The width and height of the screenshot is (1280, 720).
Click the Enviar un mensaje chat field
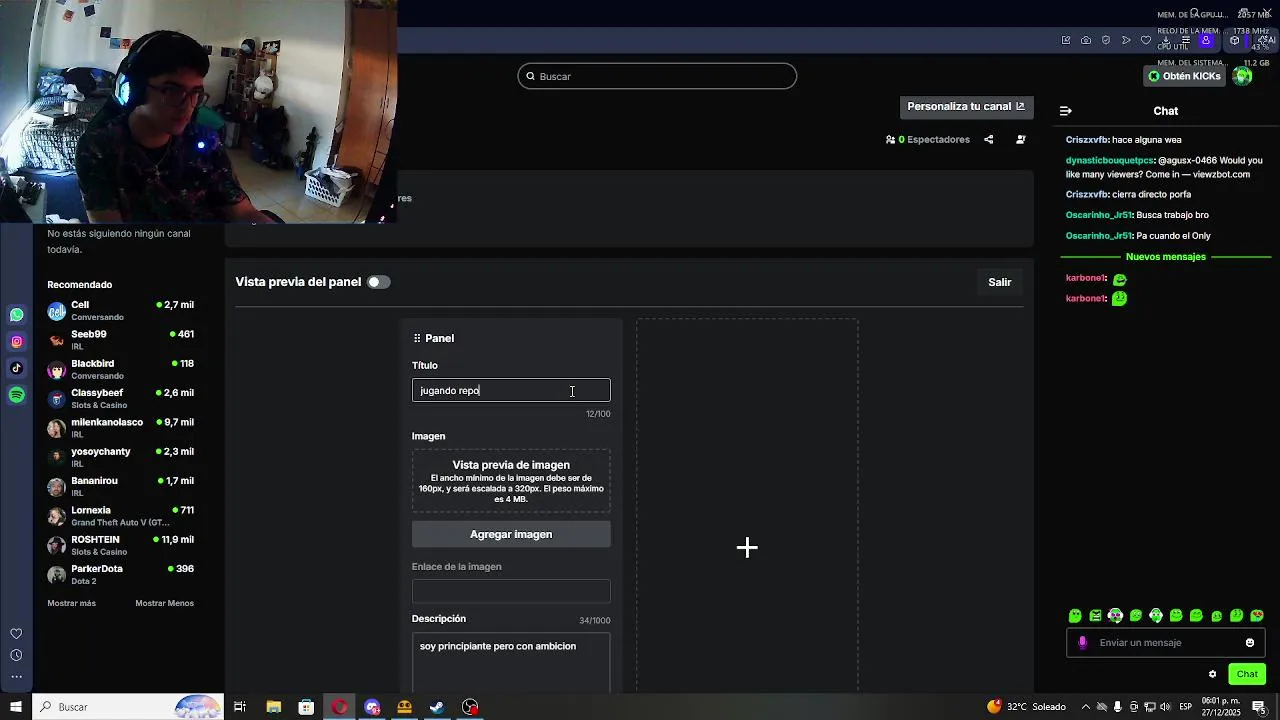1166,643
